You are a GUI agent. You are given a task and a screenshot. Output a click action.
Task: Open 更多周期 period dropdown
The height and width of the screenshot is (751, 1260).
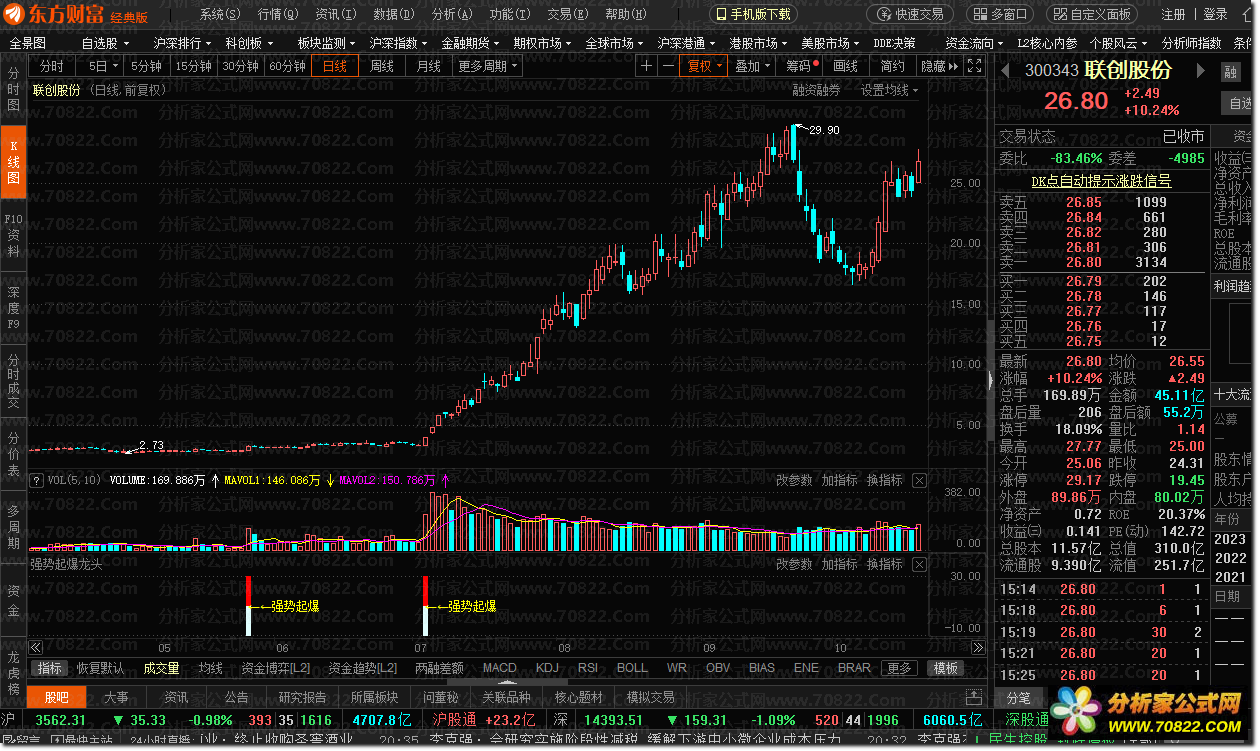click(x=488, y=66)
